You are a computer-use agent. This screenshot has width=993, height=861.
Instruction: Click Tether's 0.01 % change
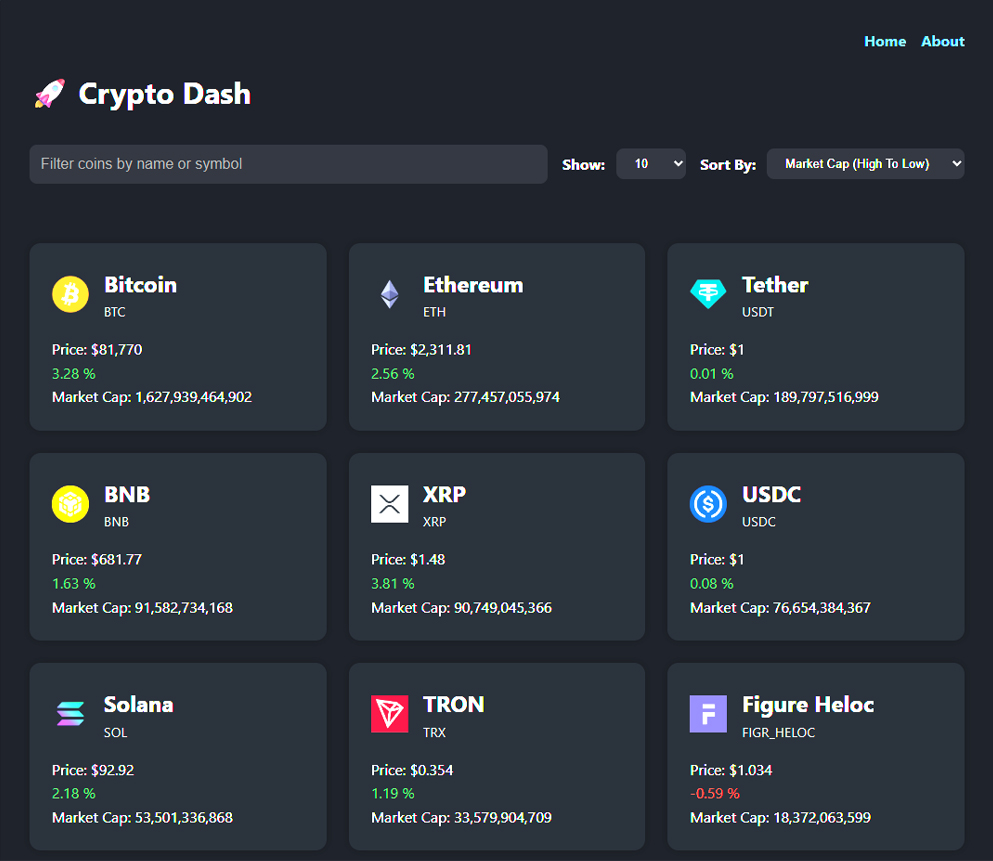pos(711,374)
